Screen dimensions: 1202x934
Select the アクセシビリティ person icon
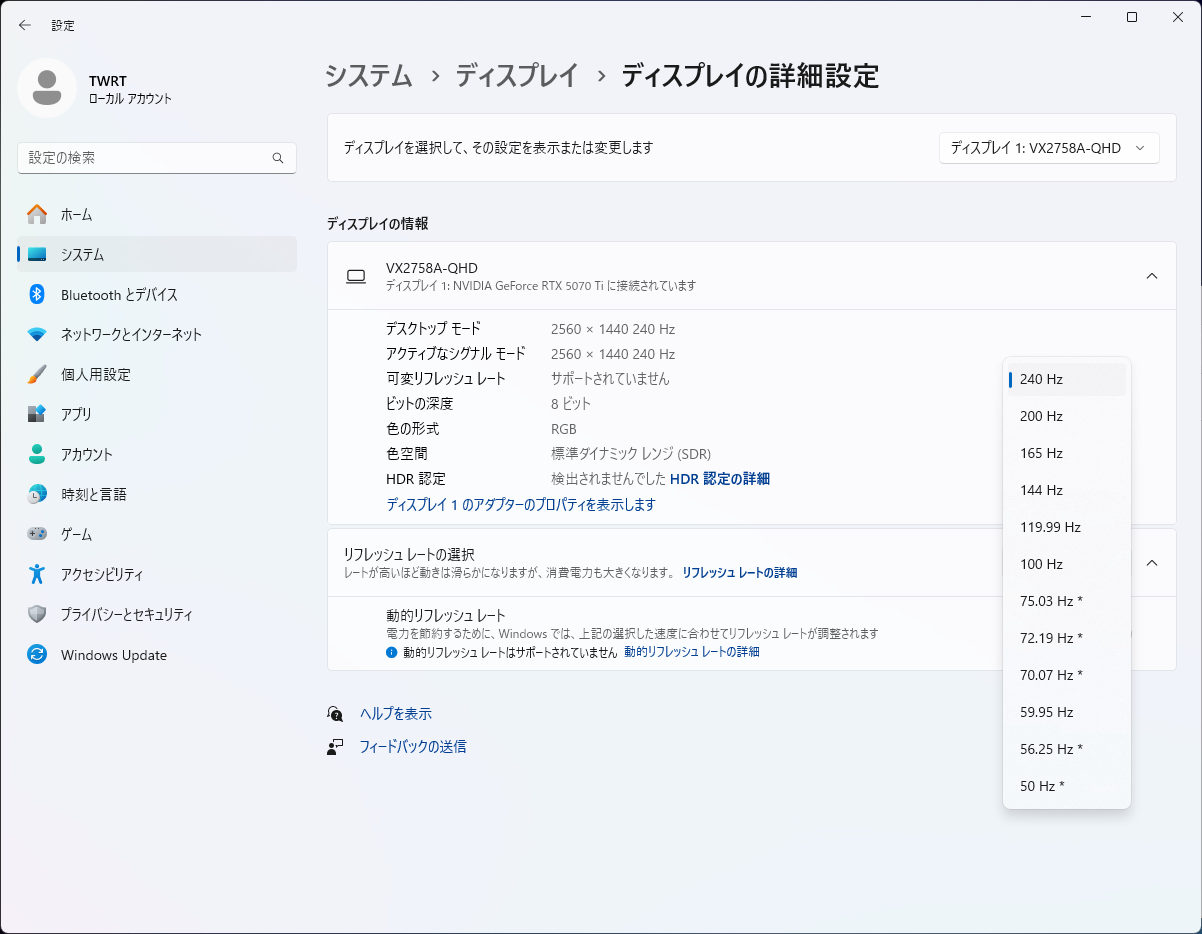[x=37, y=574]
